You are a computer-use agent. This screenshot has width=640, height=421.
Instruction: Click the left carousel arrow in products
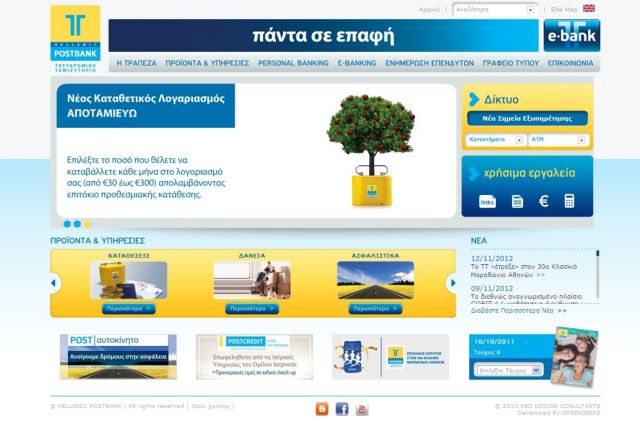[54, 283]
